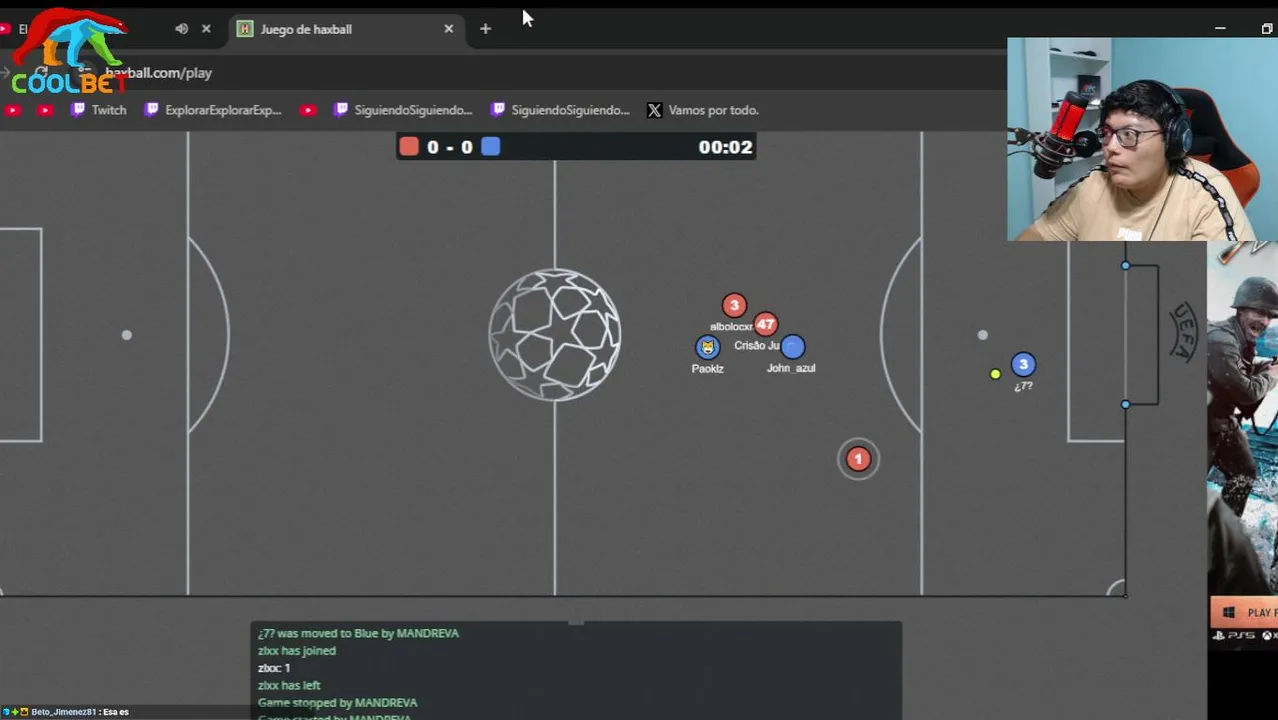Click the chat panel resize handle
Screen dimensions: 1278x720
[x=576, y=623]
